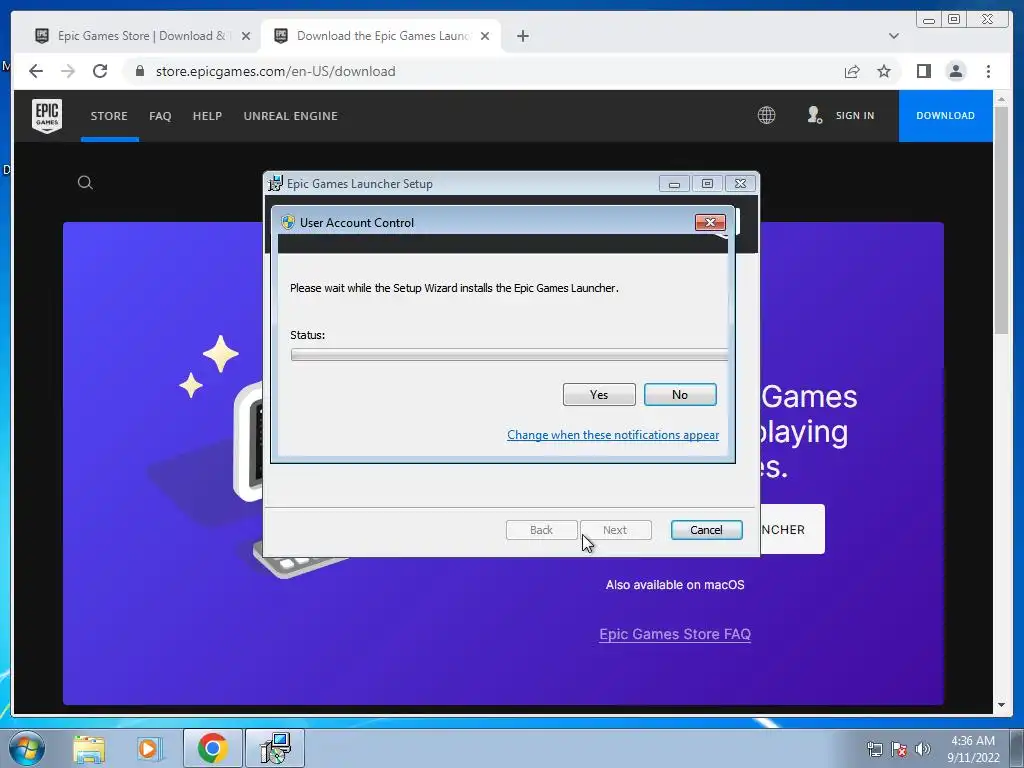Click No in User Account Control

tap(680, 394)
